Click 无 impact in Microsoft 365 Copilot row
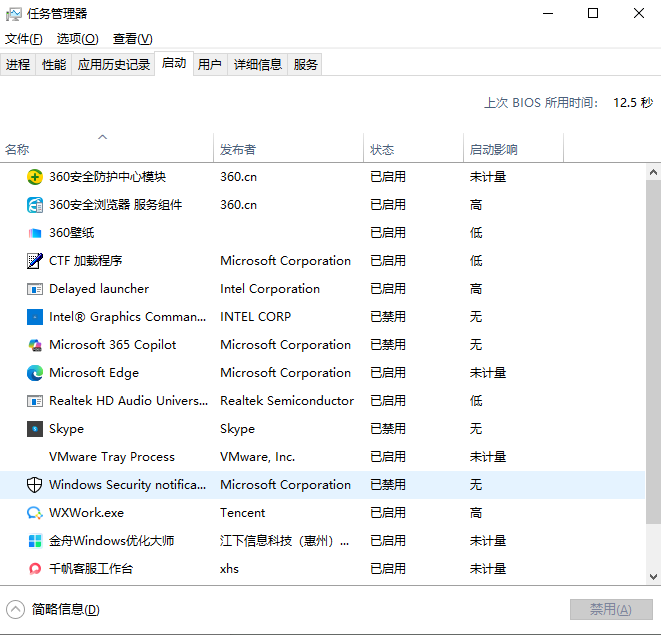The width and height of the screenshot is (661, 635). click(x=476, y=345)
